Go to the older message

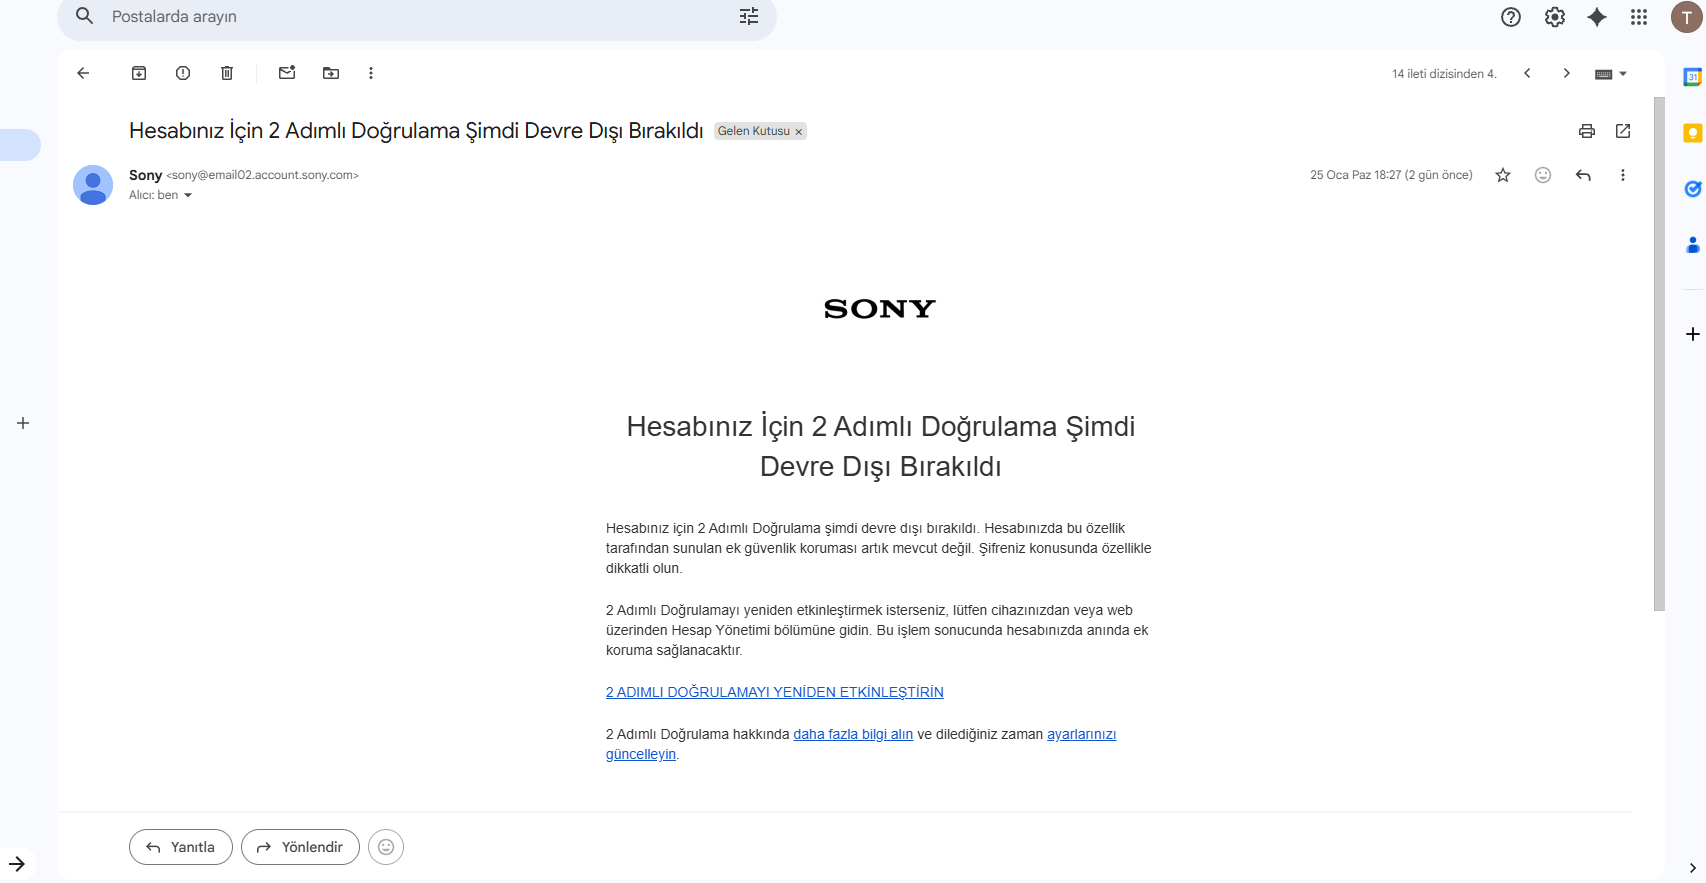pyautogui.click(x=1567, y=73)
